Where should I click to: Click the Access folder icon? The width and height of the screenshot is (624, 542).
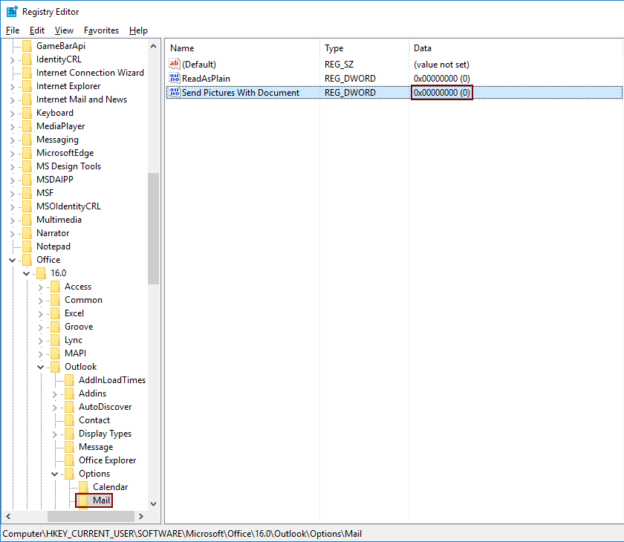(55, 287)
